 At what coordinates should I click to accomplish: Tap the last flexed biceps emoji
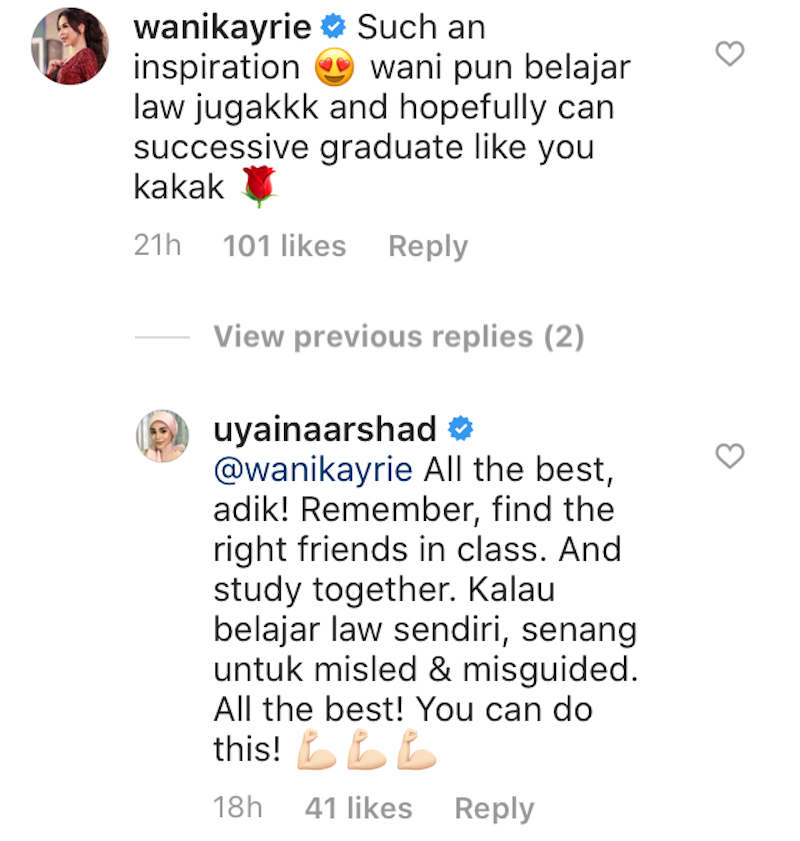[x=417, y=750]
